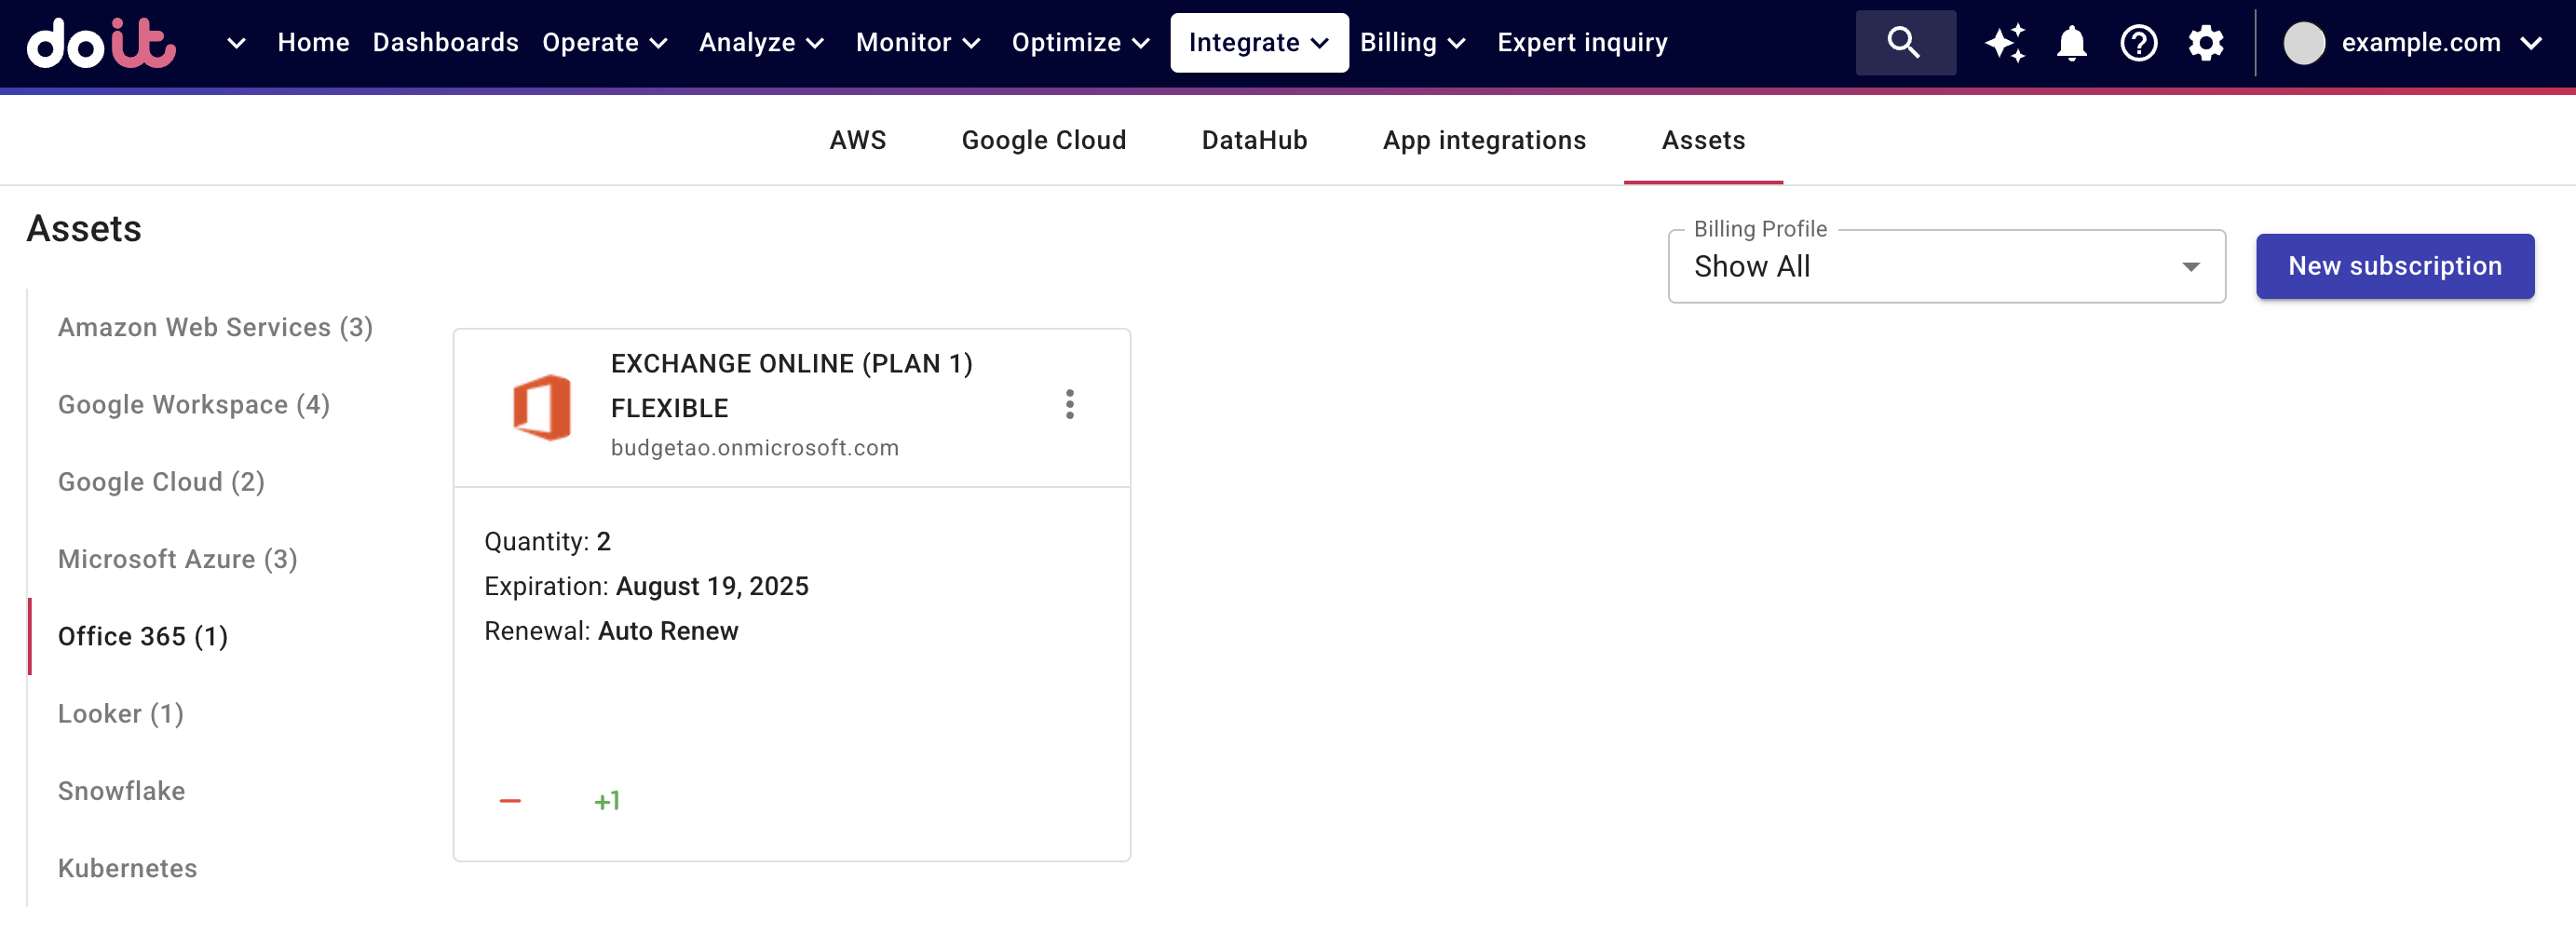Screen dimensions: 2576x948
Task: Select Google Workspace (4) in sidebar
Action: pyautogui.click(x=193, y=405)
